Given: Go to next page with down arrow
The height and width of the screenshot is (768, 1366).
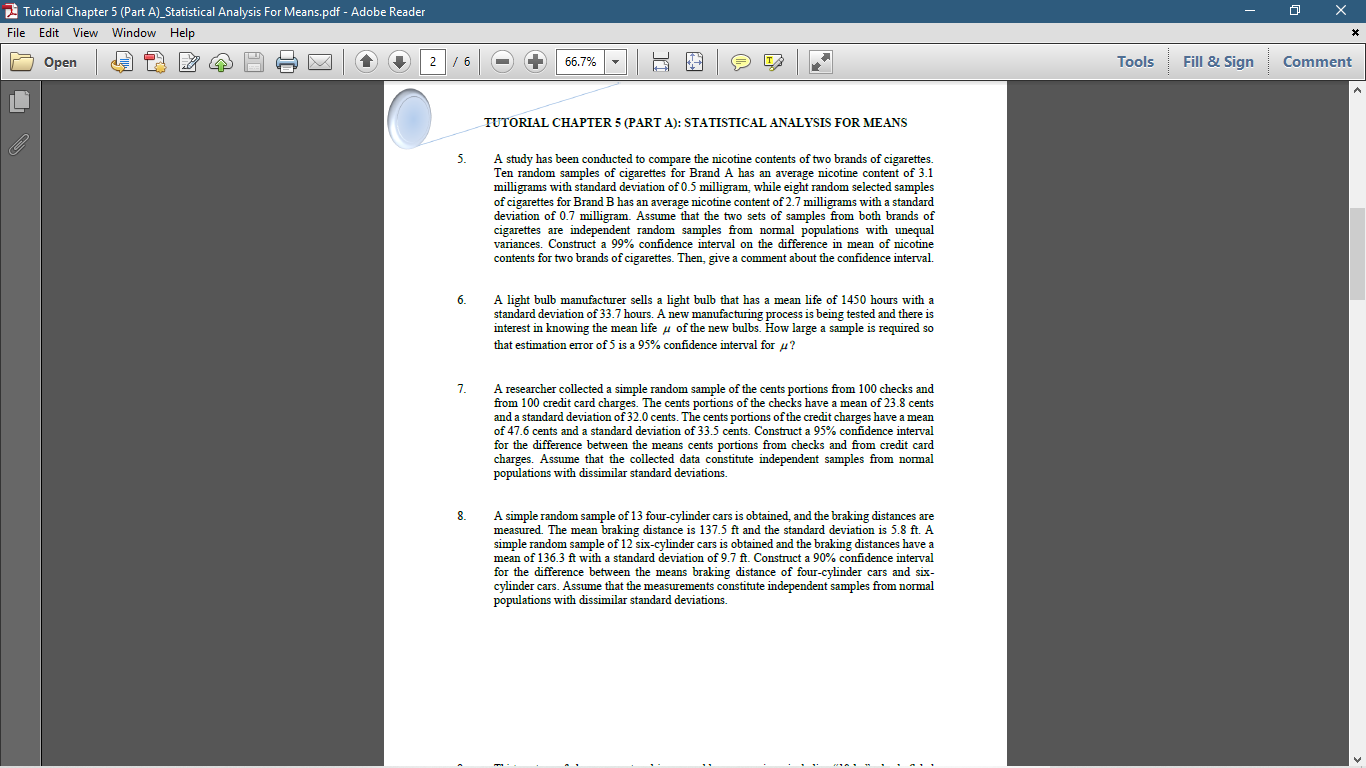Looking at the screenshot, I should coord(399,62).
